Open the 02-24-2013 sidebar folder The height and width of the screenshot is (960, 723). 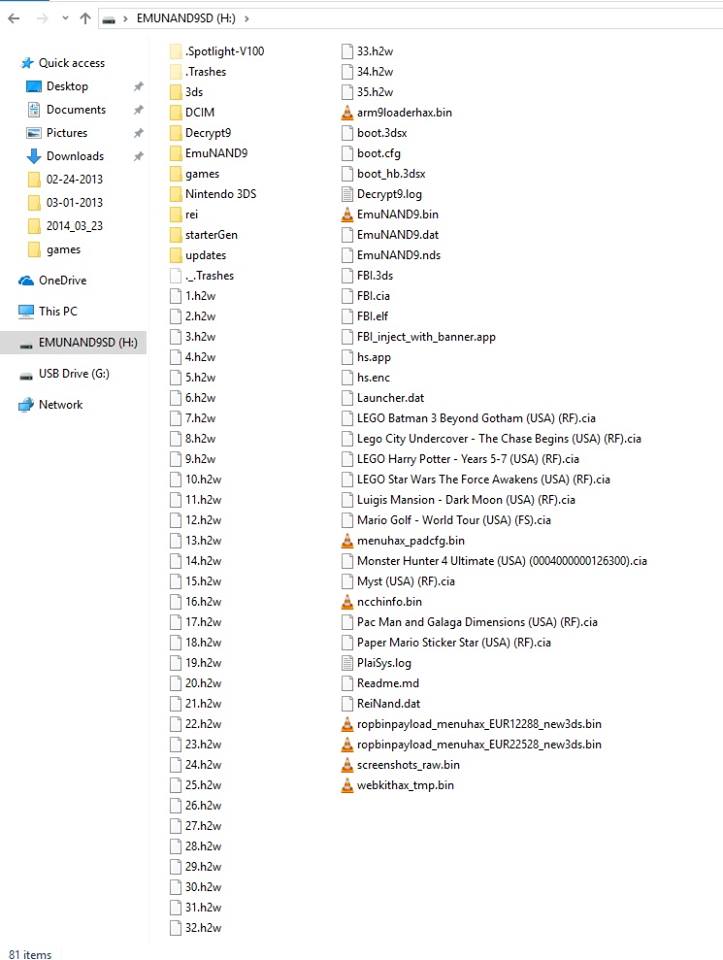[x=74, y=179]
